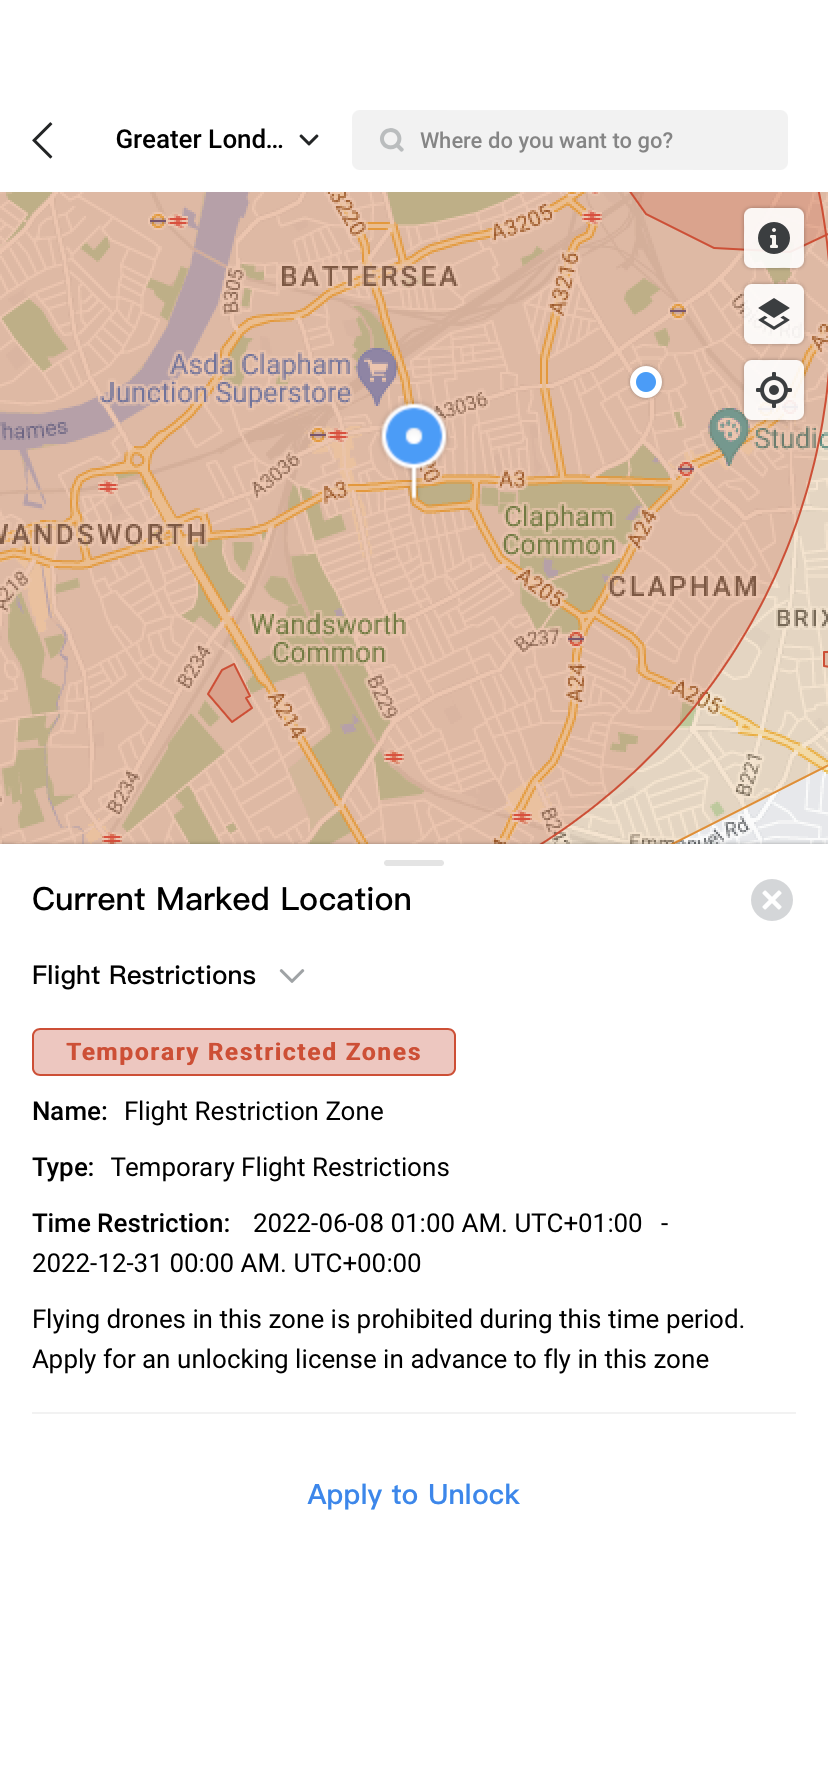Open Greater London location selector text

click(199, 140)
